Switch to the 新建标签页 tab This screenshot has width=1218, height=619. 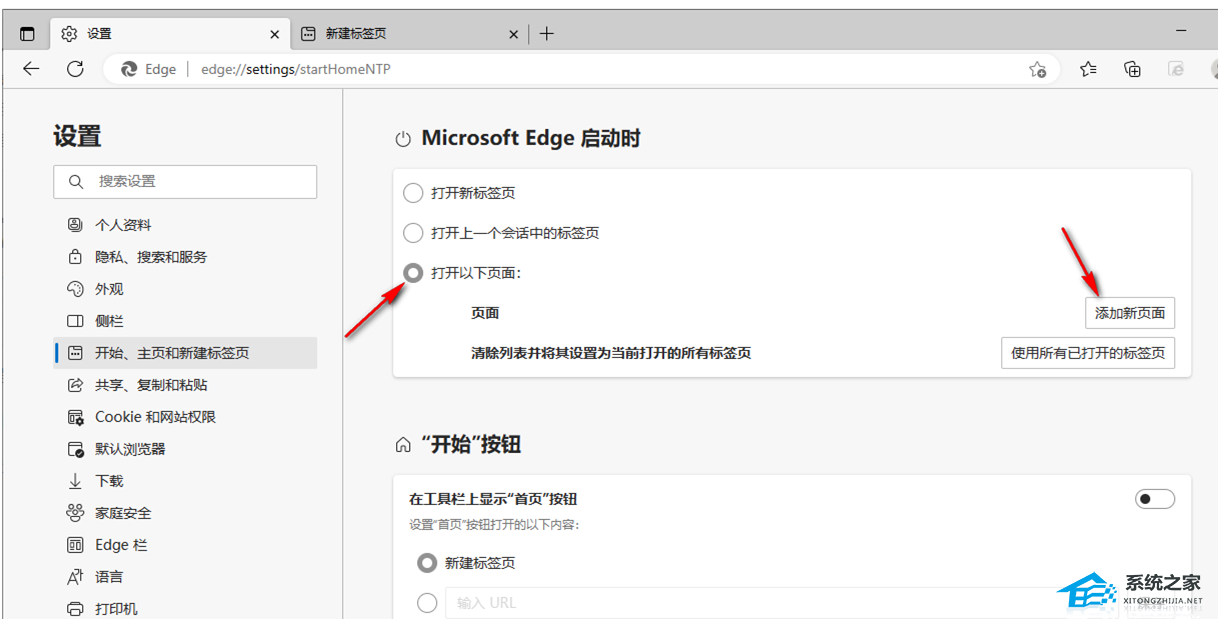(400, 34)
